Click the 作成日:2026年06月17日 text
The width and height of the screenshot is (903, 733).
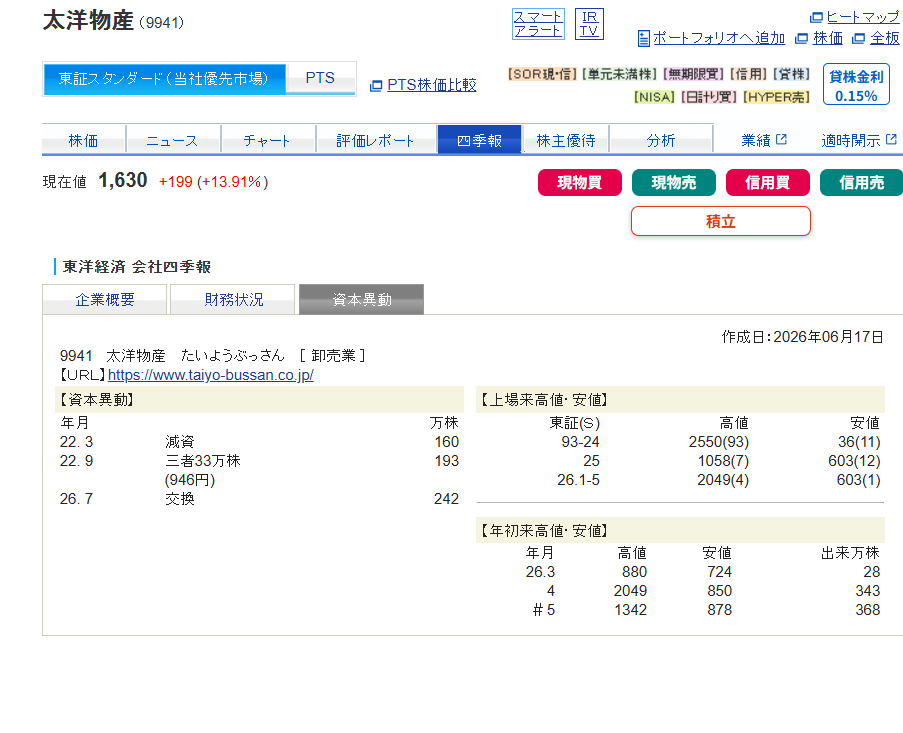pyautogui.click(x=802, y=337)
